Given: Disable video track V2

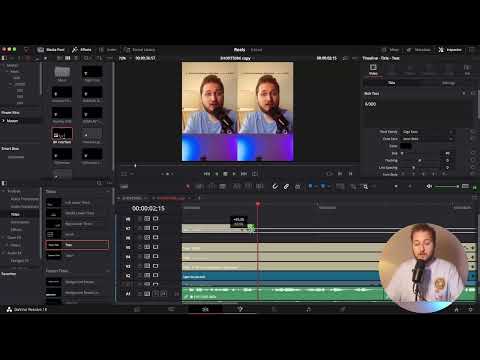Looking at the screenshot, I should click(155, 275).
